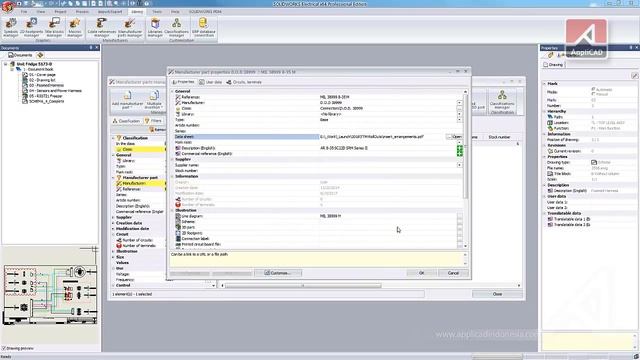Screen dimensions: 640x360
Task: Open the ERP database connection
Action: click(203, 27)
